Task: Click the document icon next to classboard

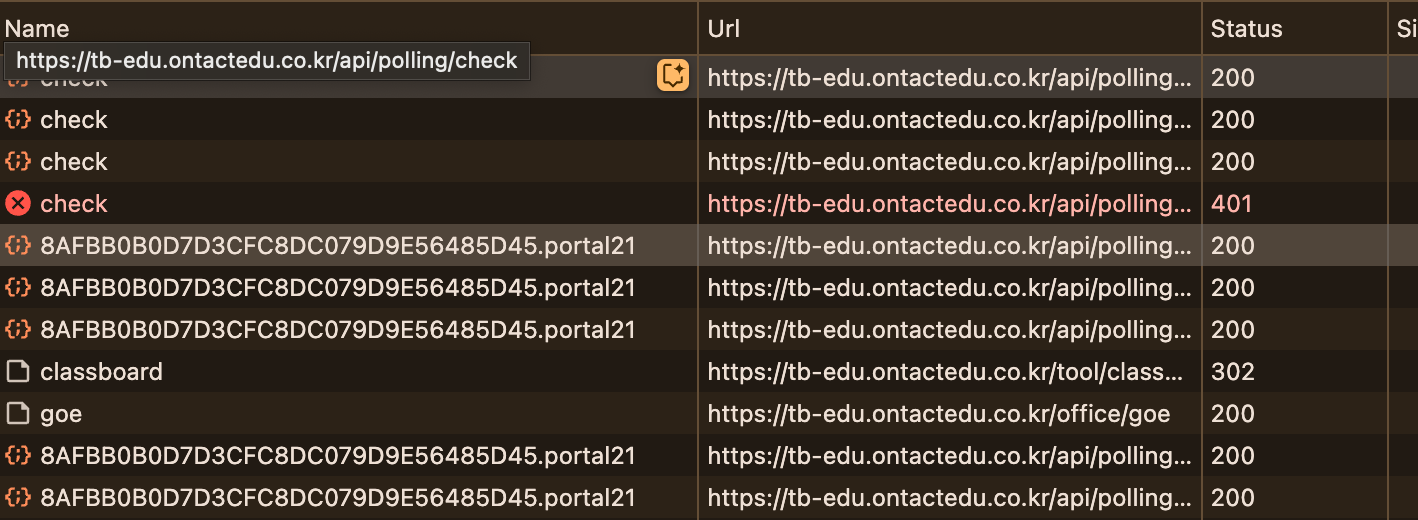Action: click(x=18, y=372)
